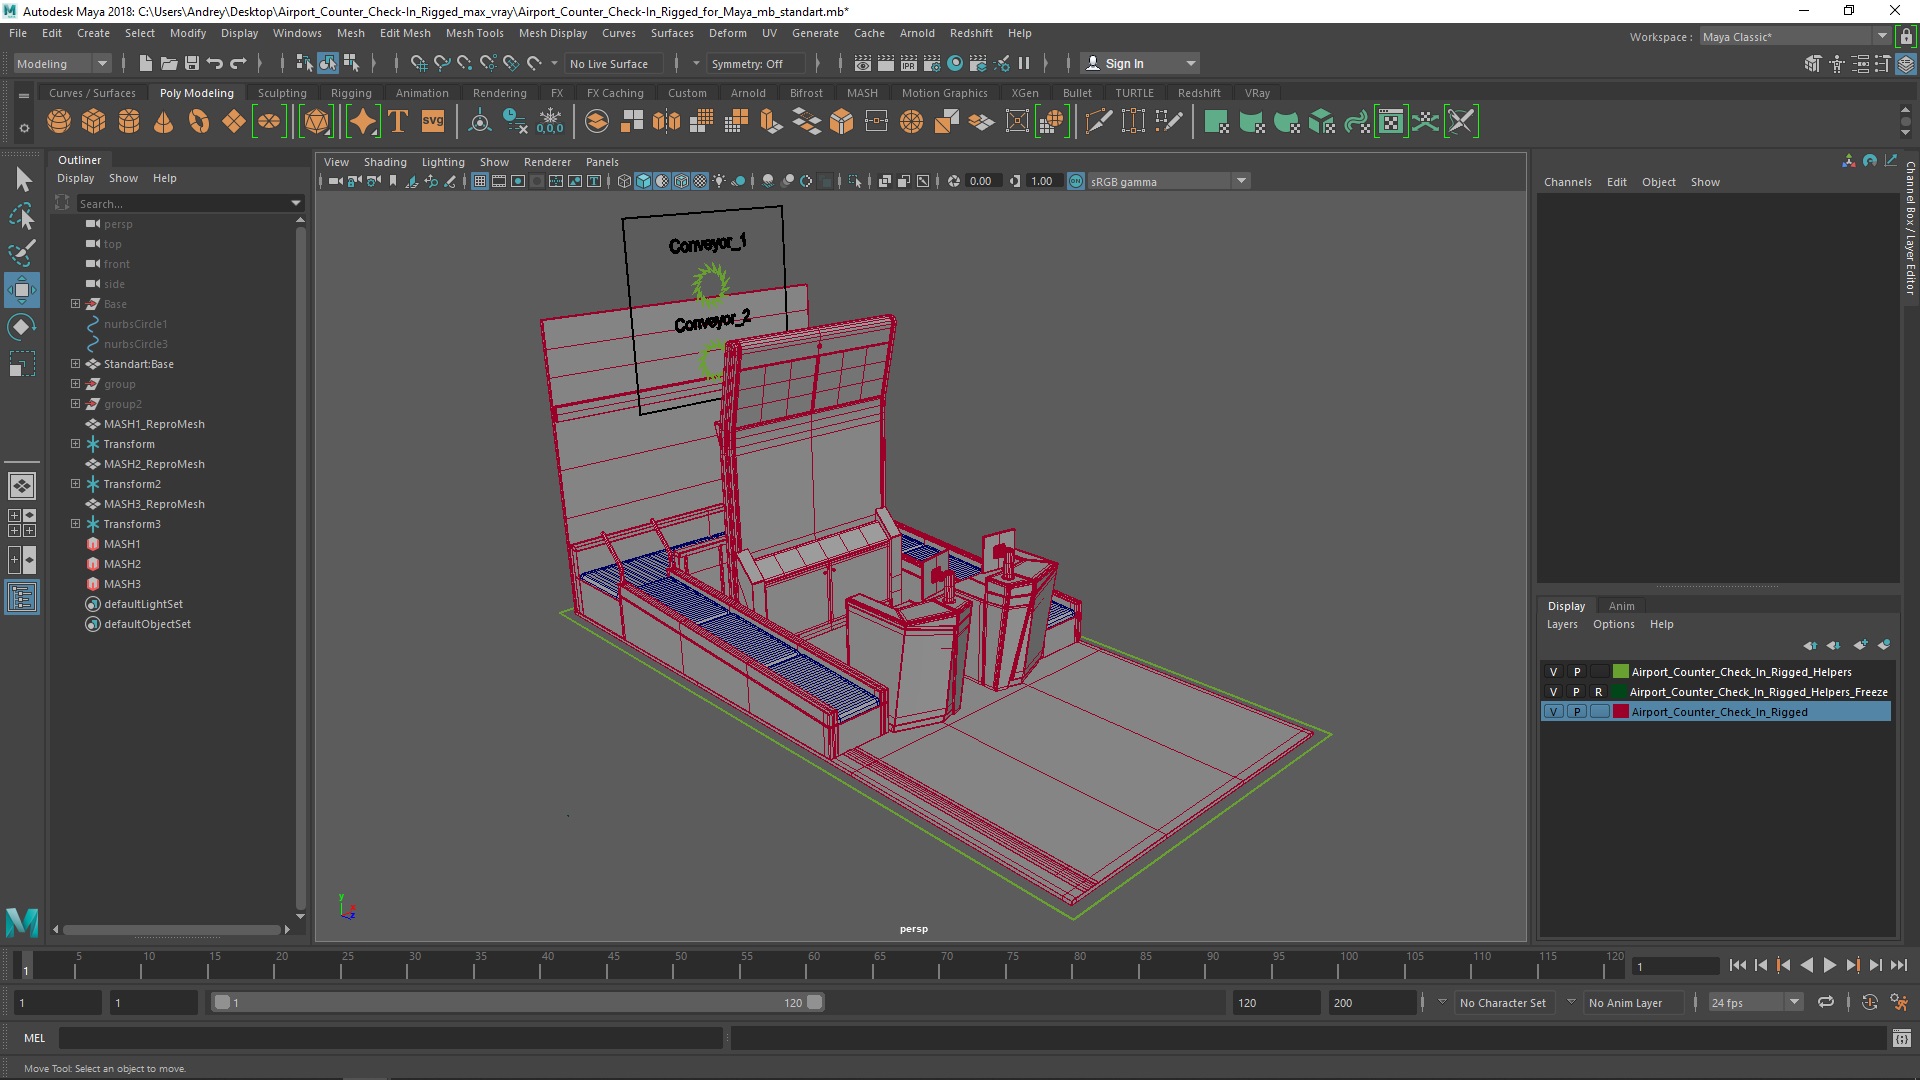Screen dimensions: 1920x1080
Task: Click the polygon cylinder shelf icon
Action: pos(129,122)
